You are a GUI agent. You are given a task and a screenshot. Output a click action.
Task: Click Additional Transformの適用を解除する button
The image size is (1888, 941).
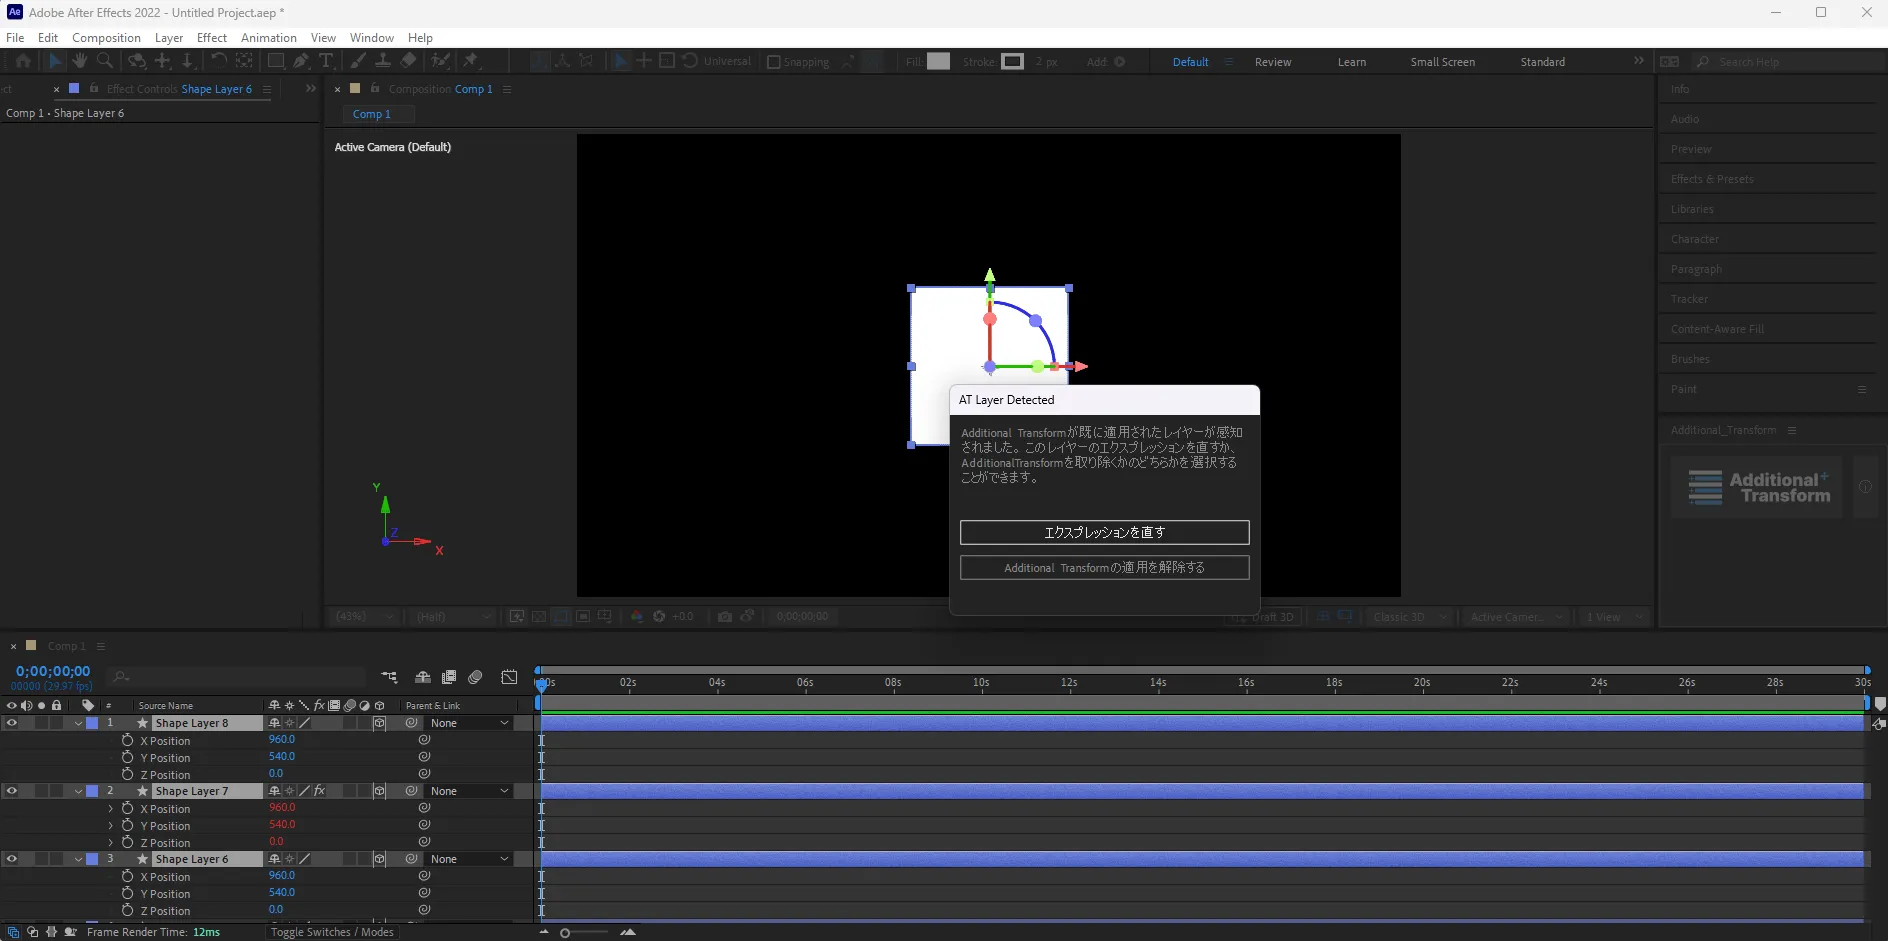coord(1104,567)
